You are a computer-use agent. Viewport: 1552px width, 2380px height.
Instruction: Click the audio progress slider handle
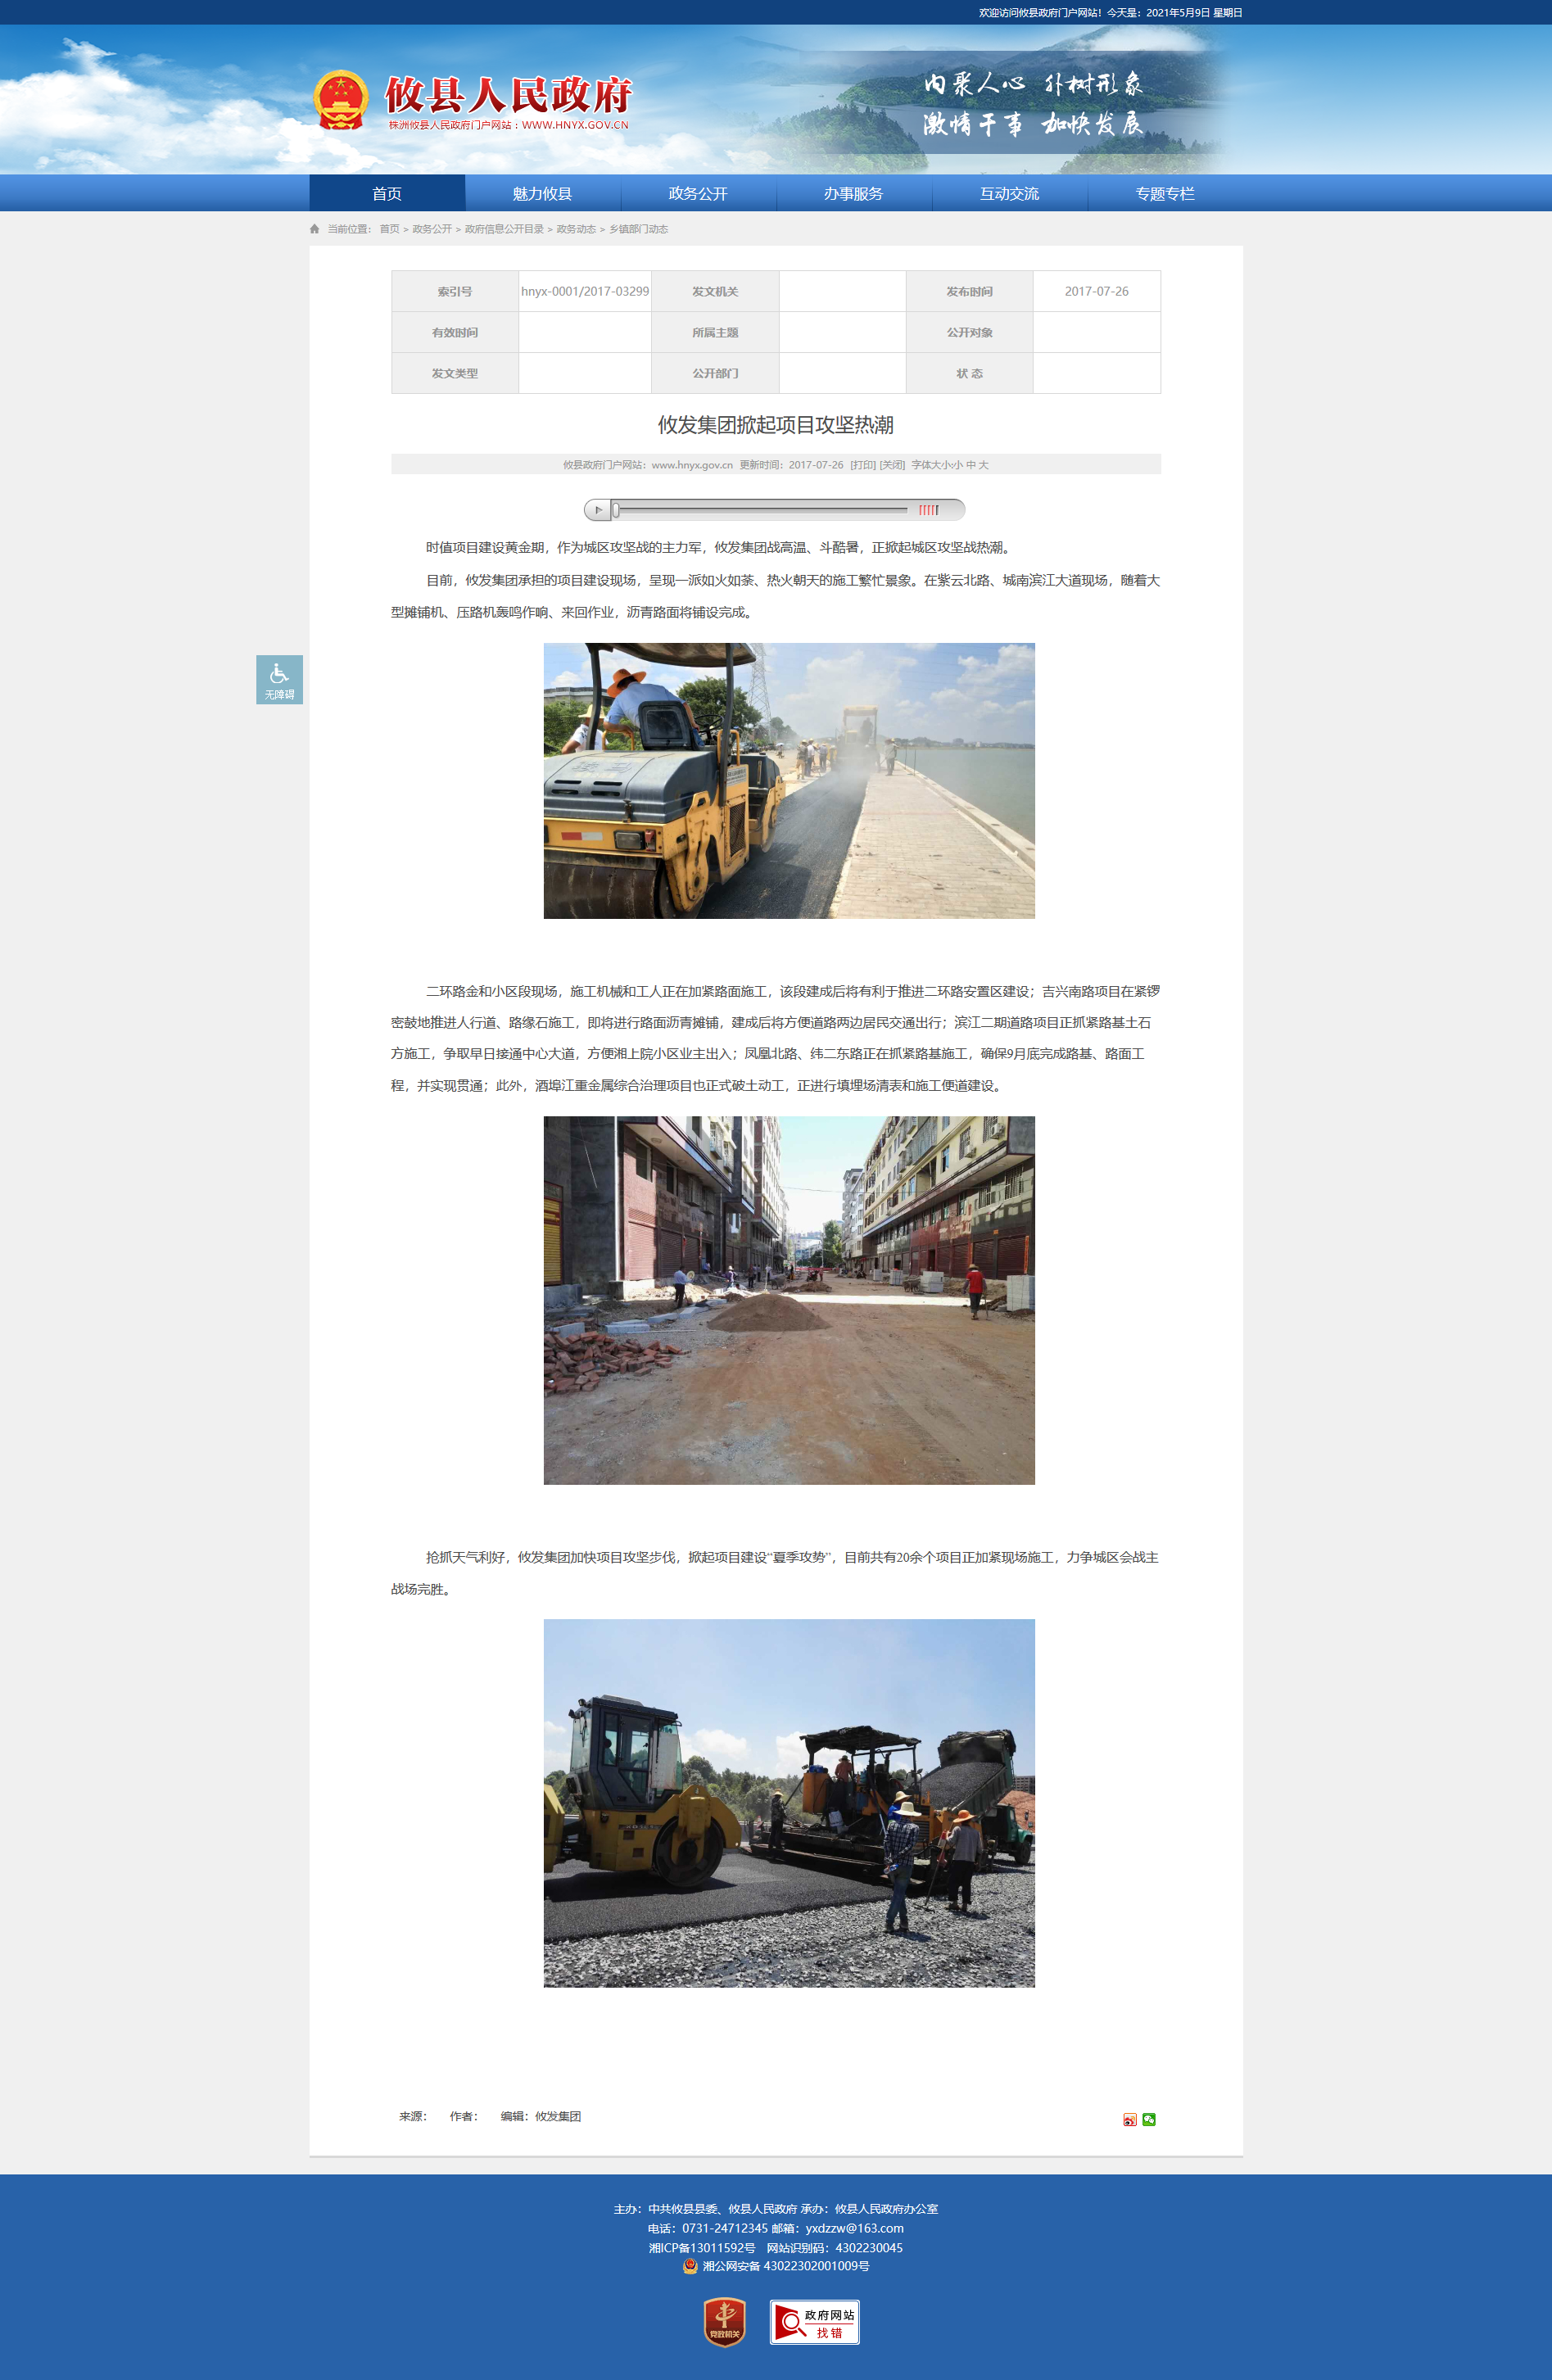pyautogui.click(x=616, y=510)
